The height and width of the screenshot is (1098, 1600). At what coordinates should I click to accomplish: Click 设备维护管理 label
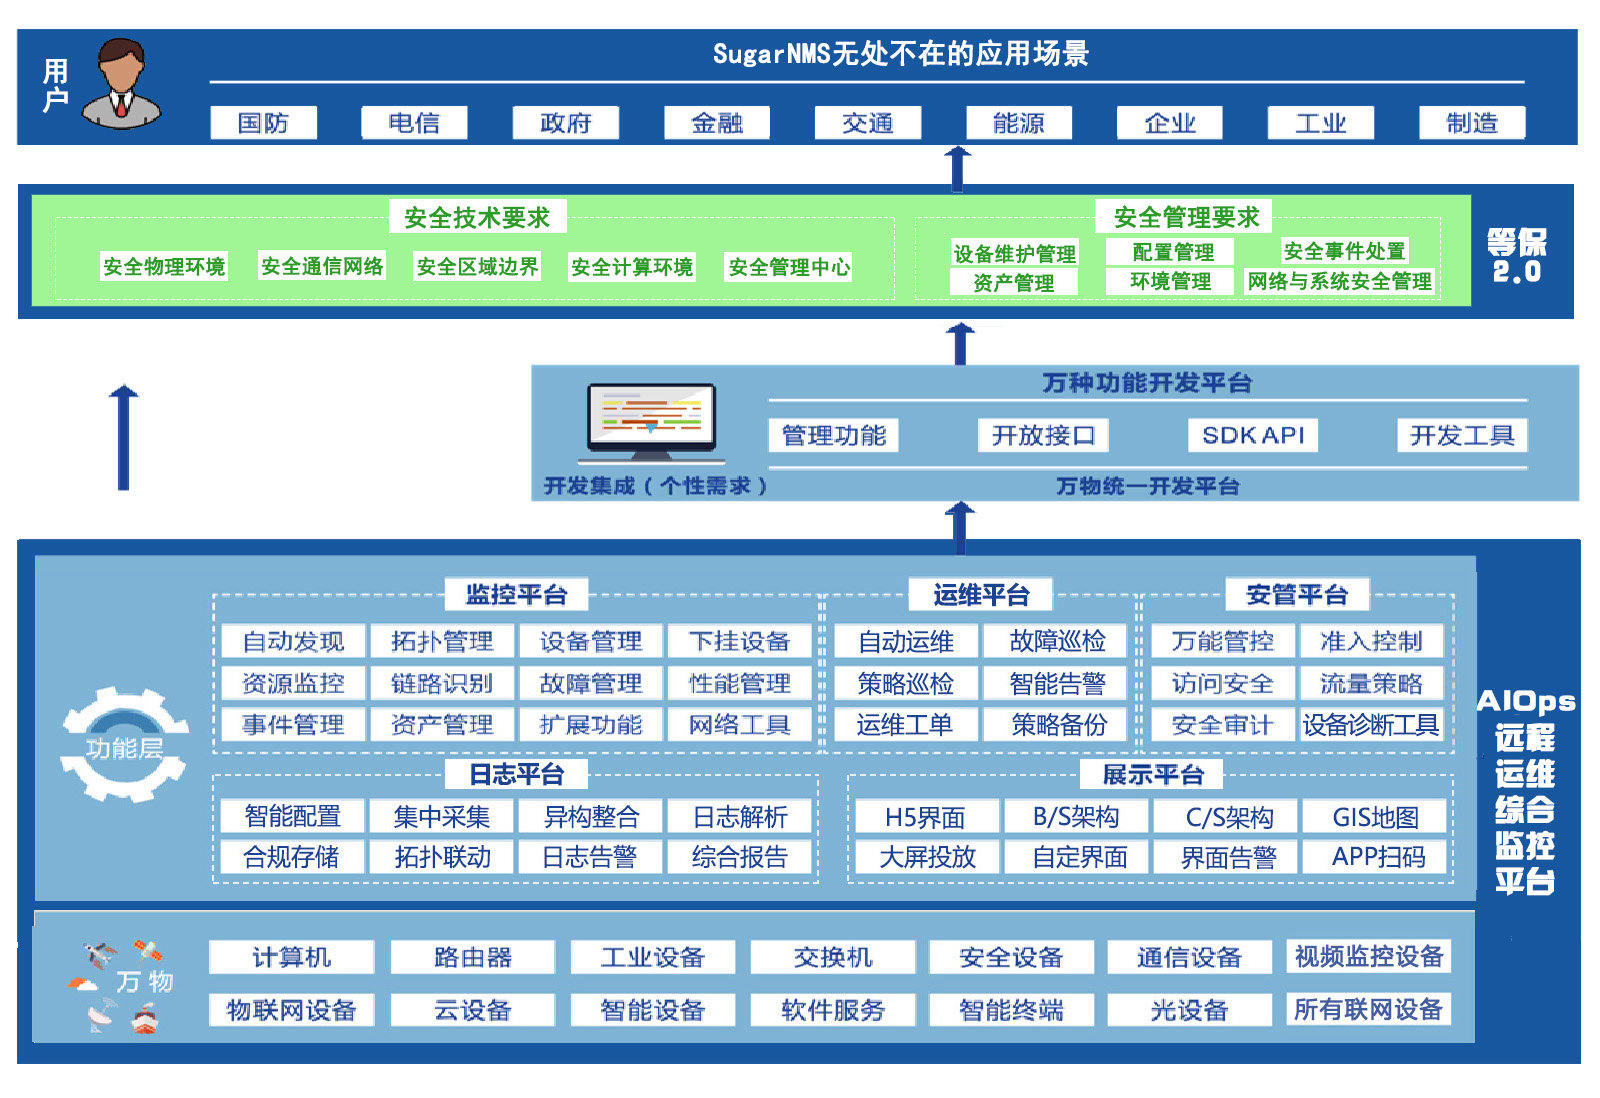pyautogui.click(x=1014, y=253)
